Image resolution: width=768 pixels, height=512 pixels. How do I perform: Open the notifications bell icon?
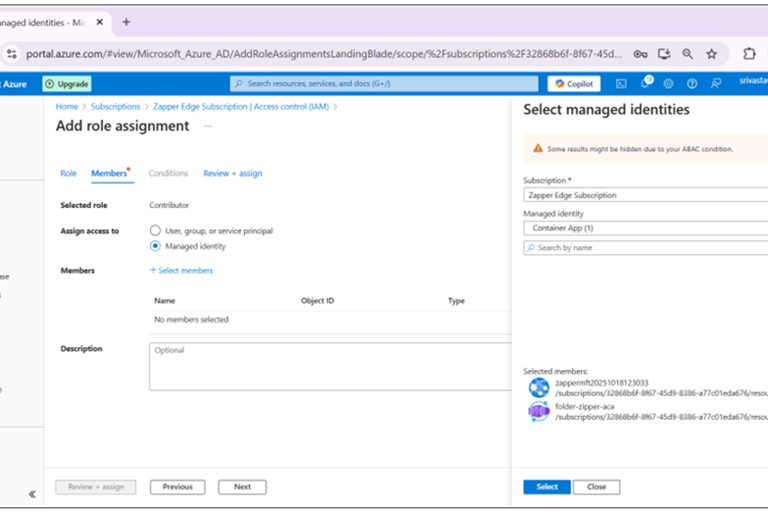(646, 83)
